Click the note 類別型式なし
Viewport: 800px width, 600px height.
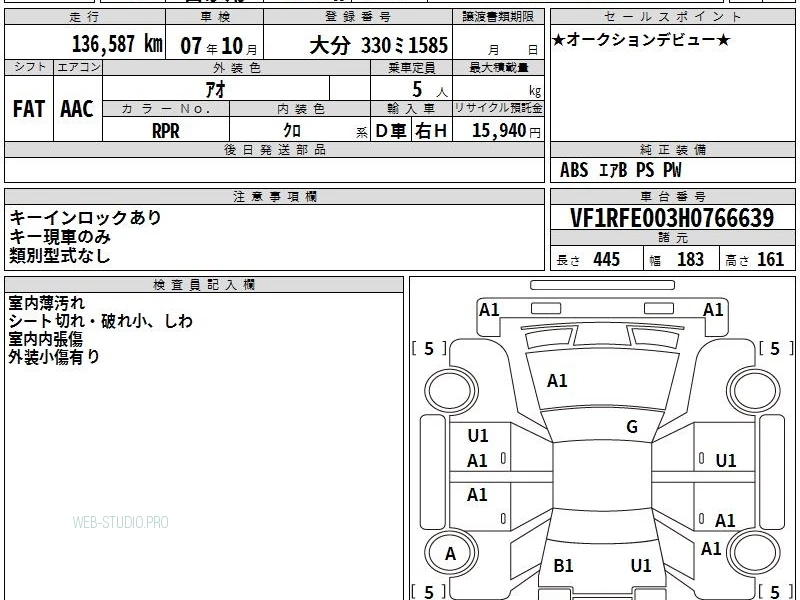[60, 255]
